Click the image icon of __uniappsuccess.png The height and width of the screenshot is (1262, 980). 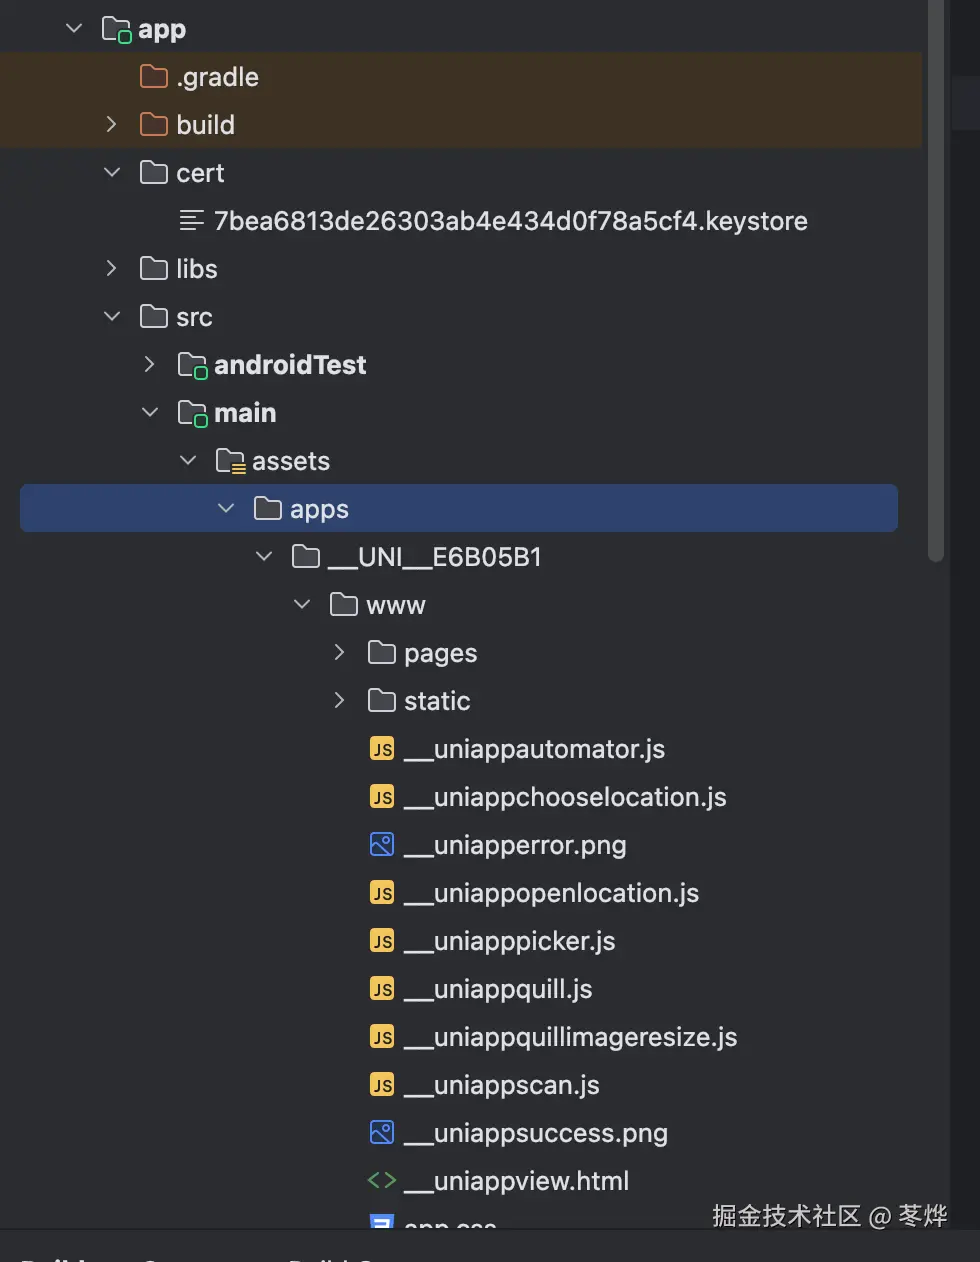pyautogui.click(x=382, y=1133)
